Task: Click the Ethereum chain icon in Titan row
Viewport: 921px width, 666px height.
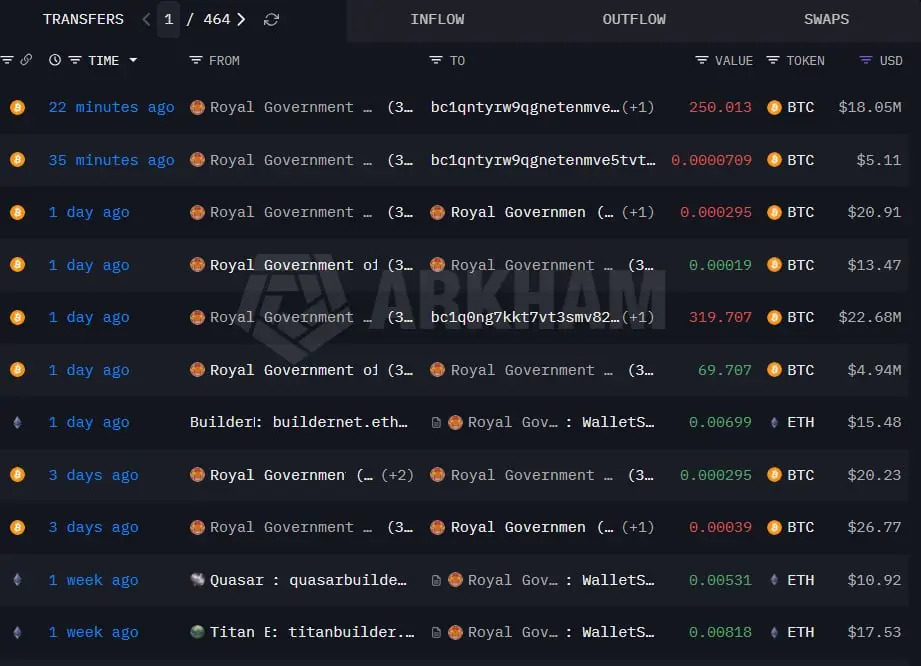Action: 18,633
